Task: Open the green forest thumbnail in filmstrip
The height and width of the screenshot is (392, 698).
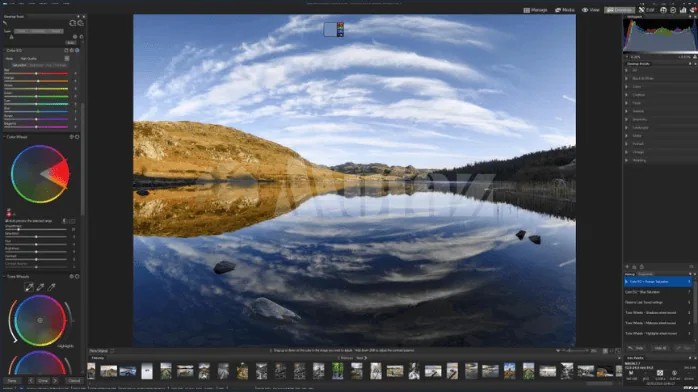Action: coord(338,371)
